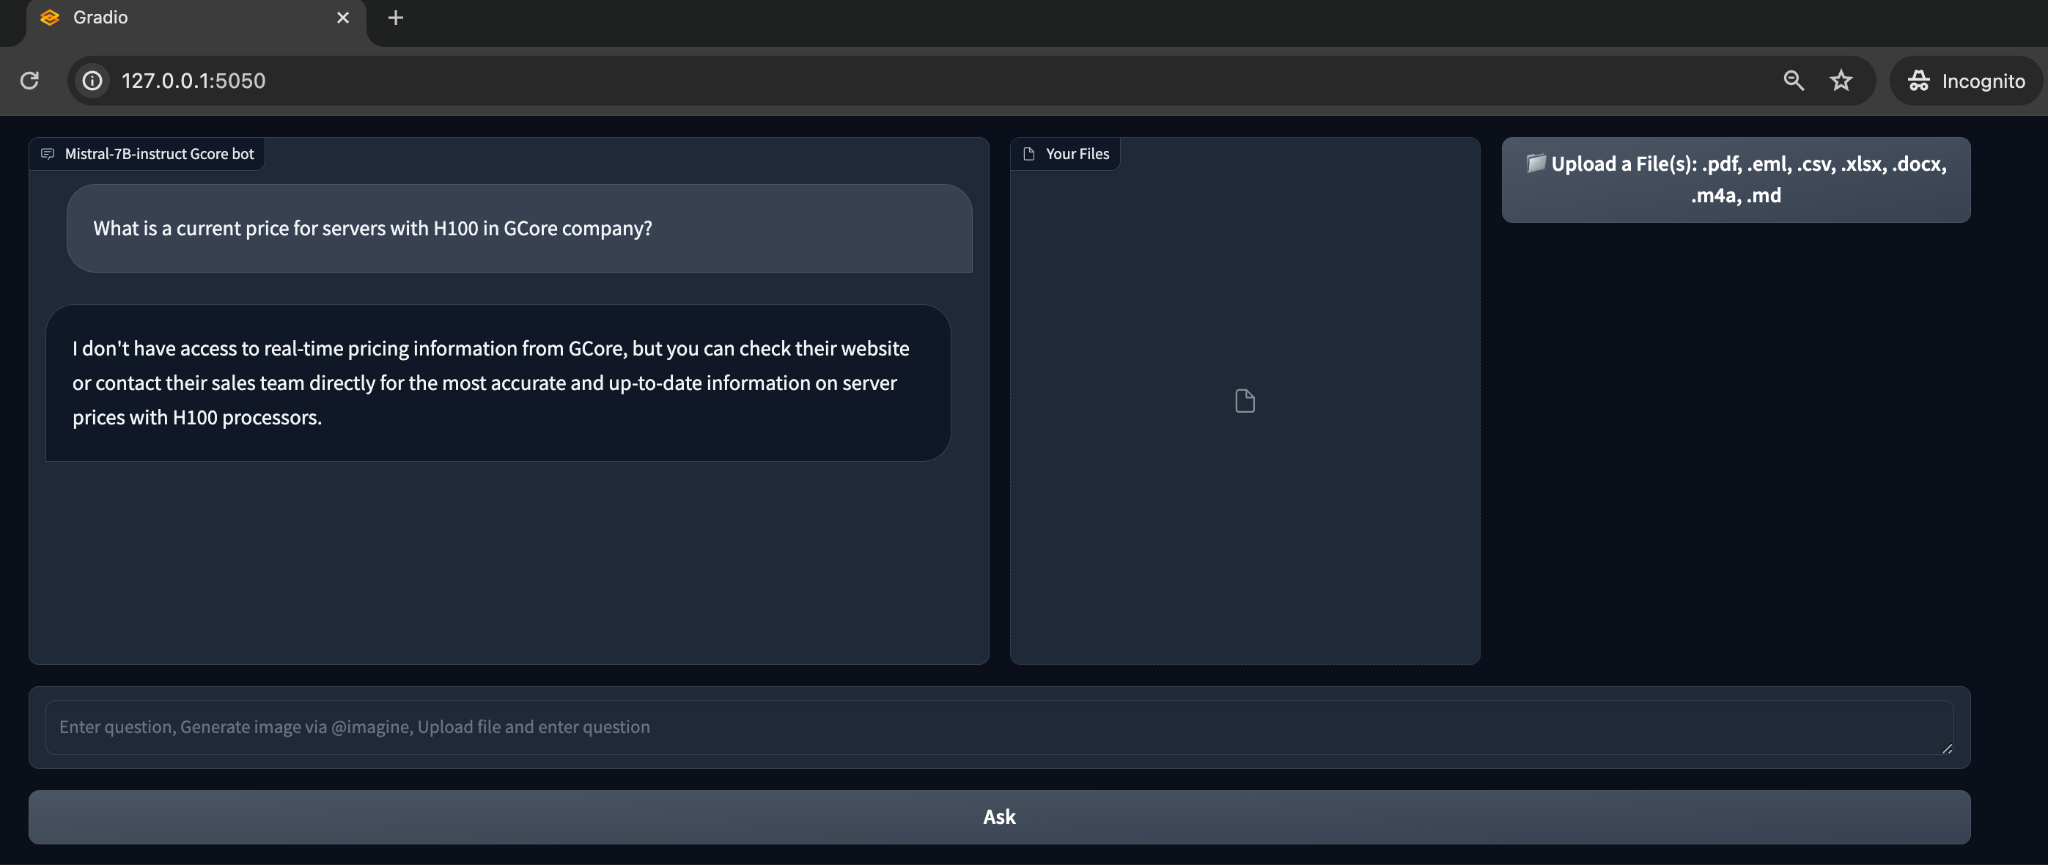Image resolution: width=2048 pixels, height=865 pixels.
Task: Click the Ask button
Action: click(x=999, y=817)
